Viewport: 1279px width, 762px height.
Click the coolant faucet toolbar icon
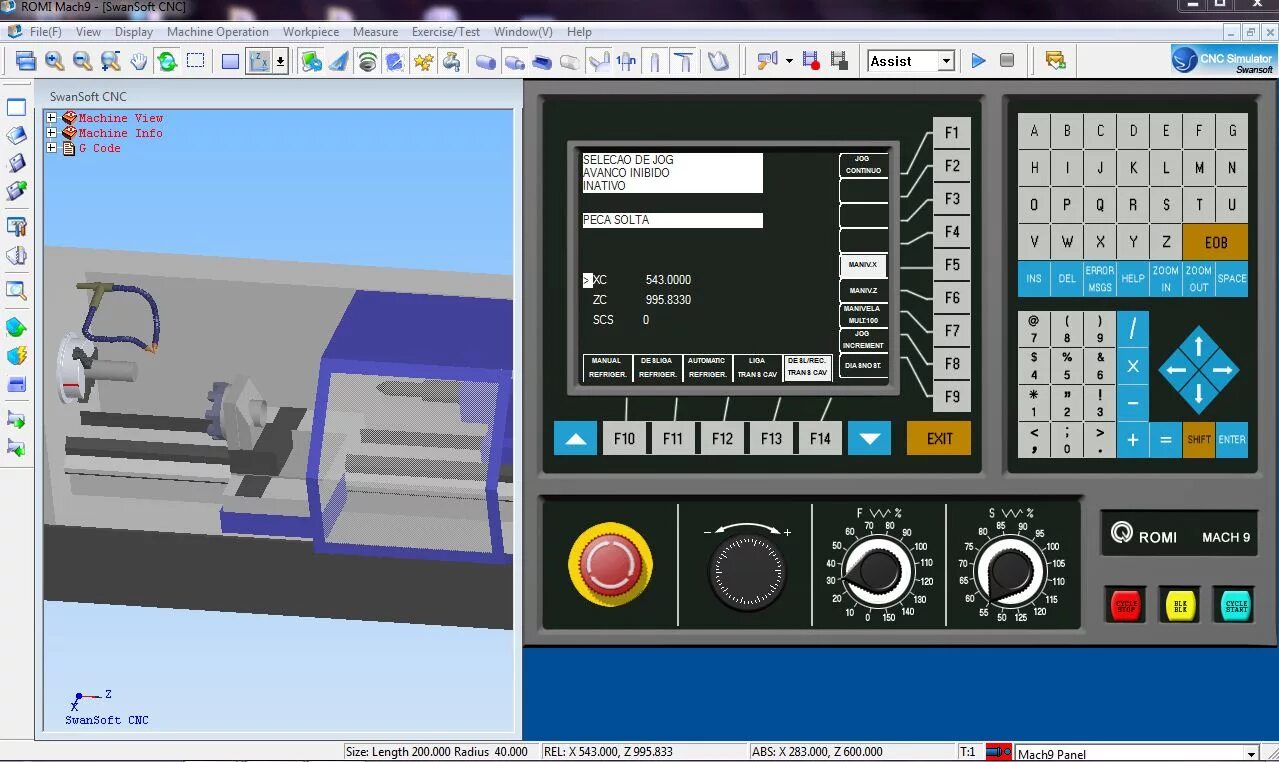pos(451,61)
